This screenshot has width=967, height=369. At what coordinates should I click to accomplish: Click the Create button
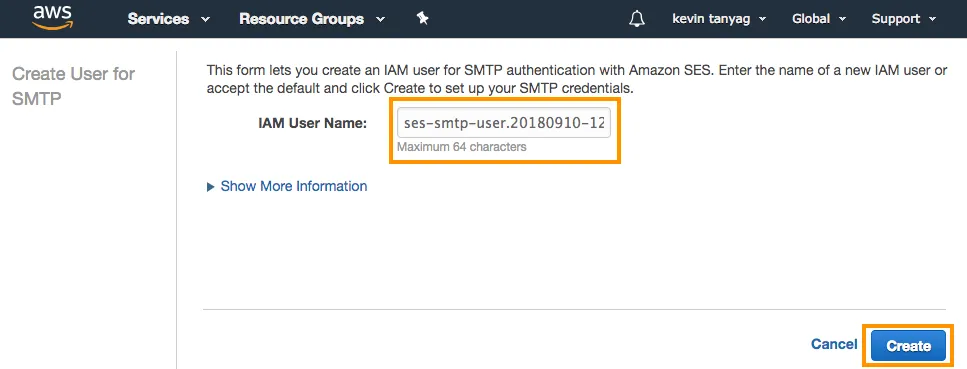tap(908, 346)
